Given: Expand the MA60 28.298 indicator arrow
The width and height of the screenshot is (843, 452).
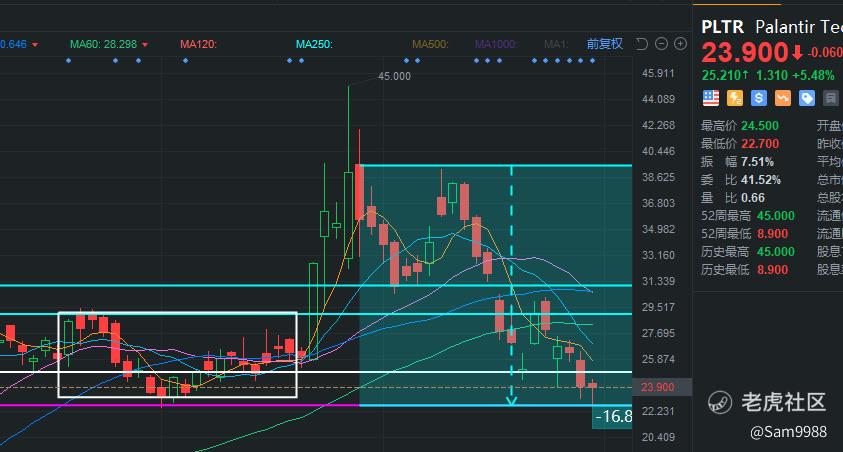Looking at the screenshot, I should click(x=145, y=45).
